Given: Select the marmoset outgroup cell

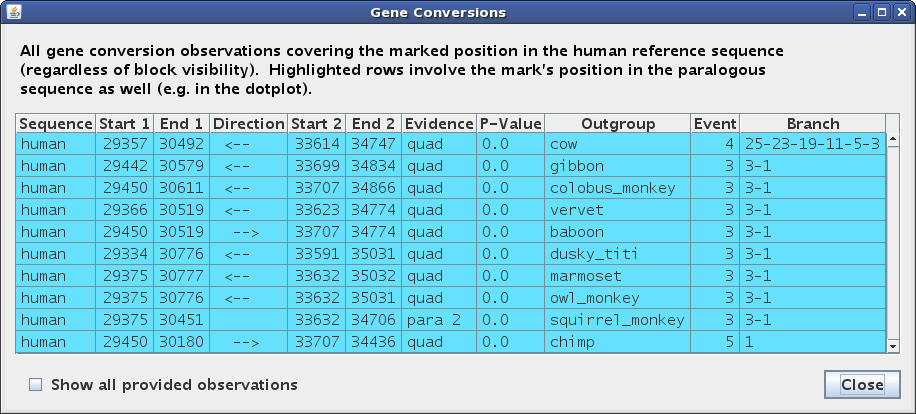Looking at the screenshot, I should click(617, 276).
